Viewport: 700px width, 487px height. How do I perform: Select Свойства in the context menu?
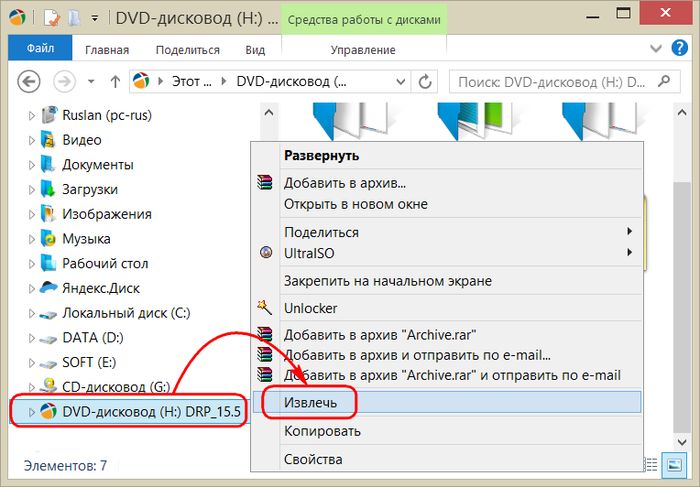[x=312, y=459]
